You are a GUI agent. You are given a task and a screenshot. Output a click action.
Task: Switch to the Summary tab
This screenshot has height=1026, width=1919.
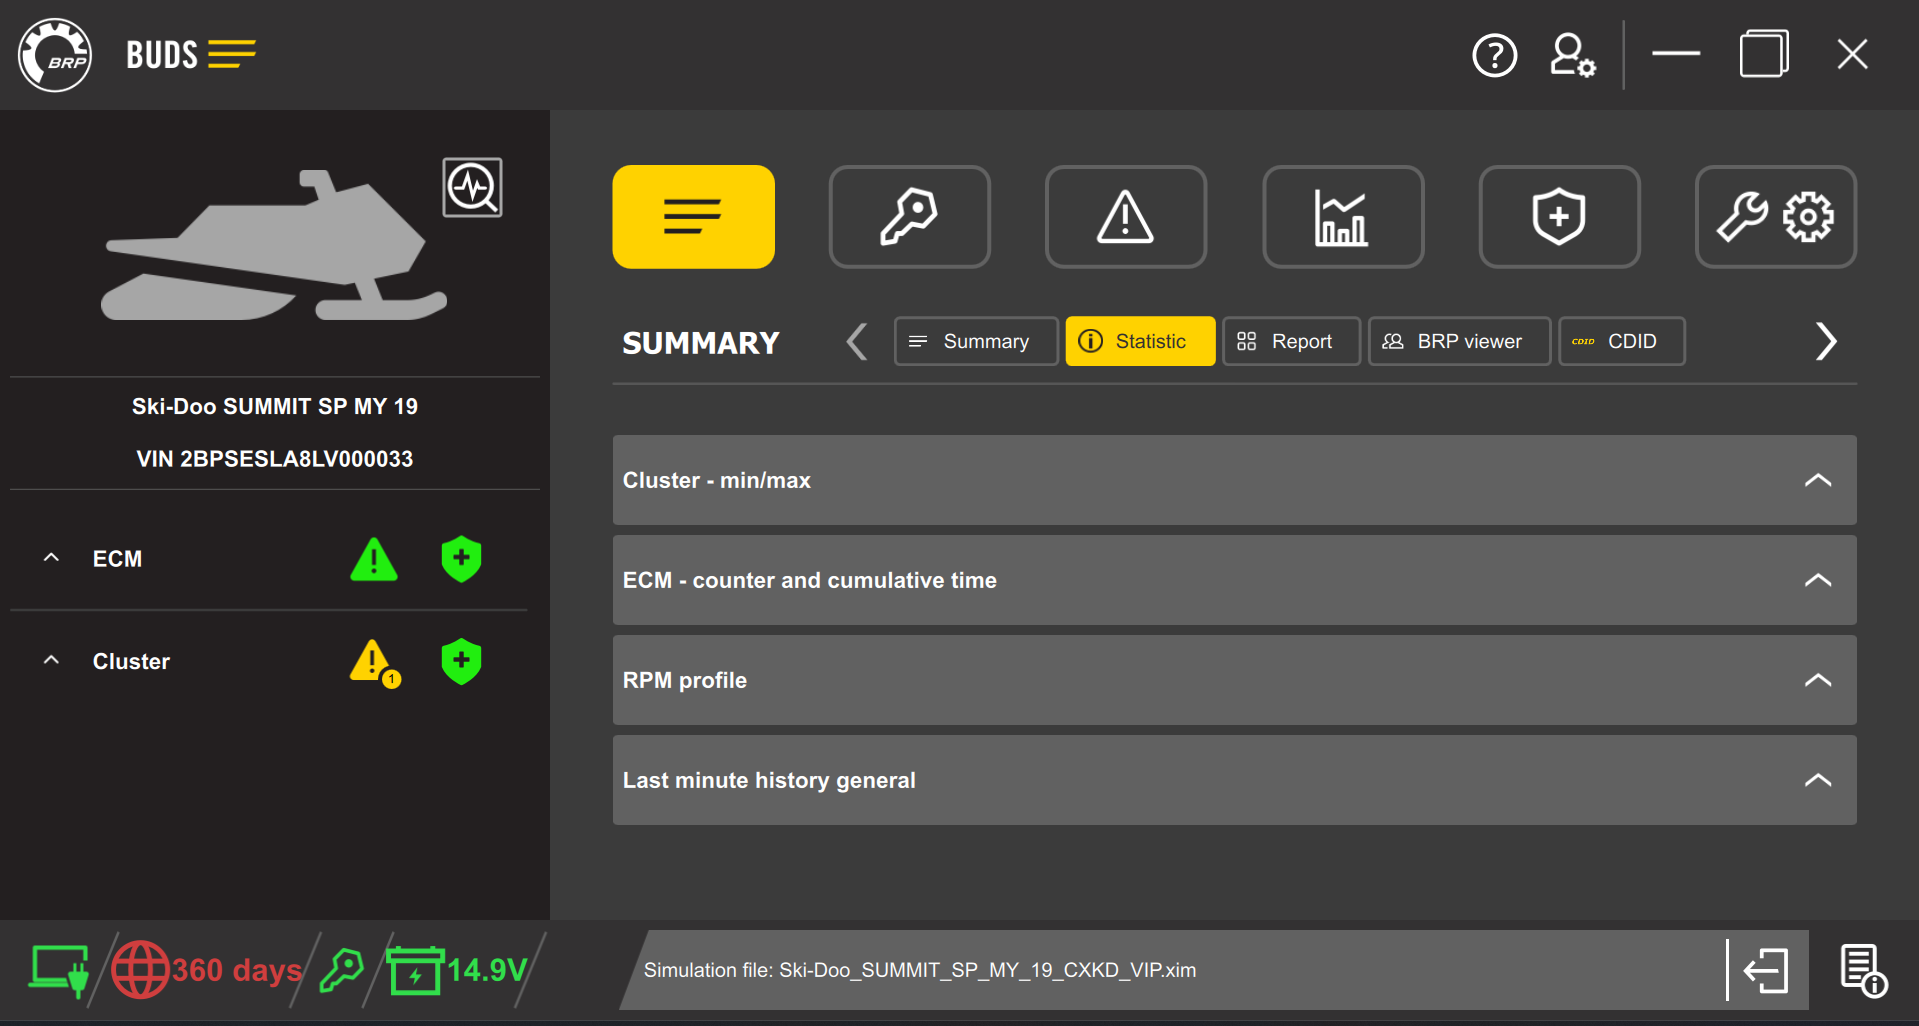tap(975, 341)
